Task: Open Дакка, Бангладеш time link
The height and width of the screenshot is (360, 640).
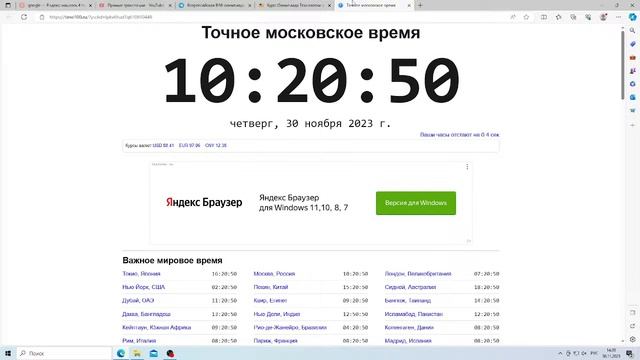Action: [x=146, y=314]
